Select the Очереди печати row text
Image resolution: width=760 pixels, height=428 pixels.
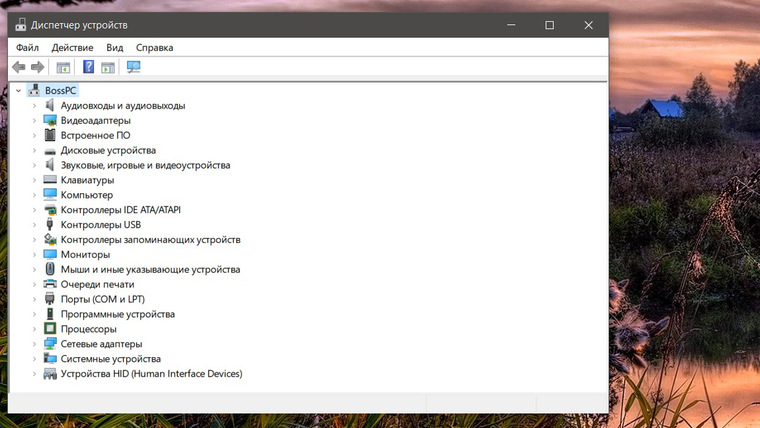(97, 284)
